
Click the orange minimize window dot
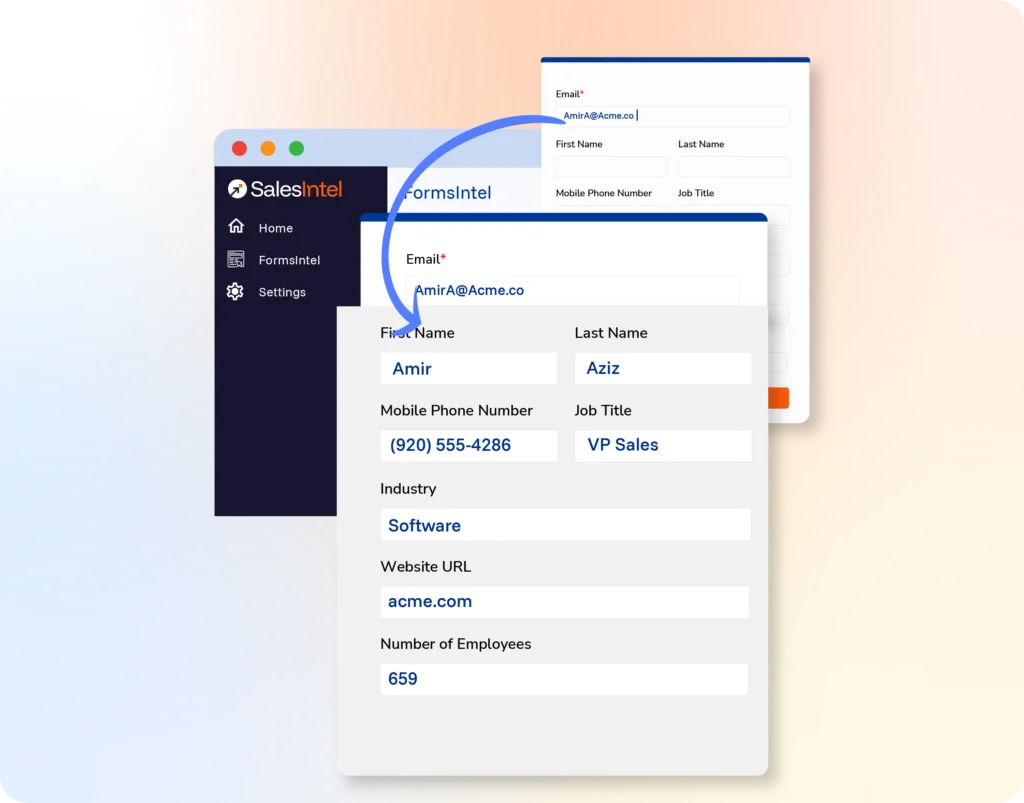268,149
